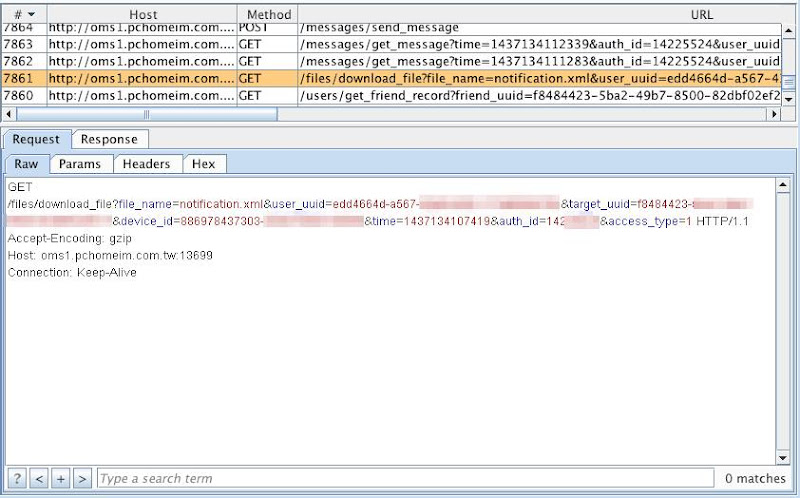Click horizontal scrollbar left arrow

pyautogui.click(x=9, y=114)
